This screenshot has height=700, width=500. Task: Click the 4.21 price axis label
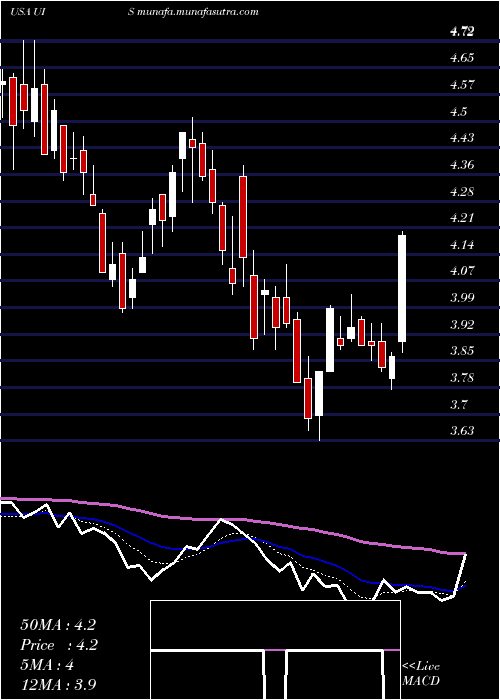[462, 217]
